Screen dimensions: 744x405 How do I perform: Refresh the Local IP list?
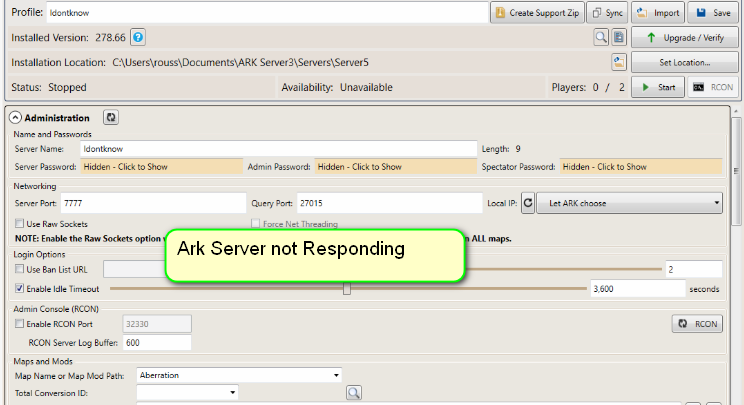pos(528,203)
